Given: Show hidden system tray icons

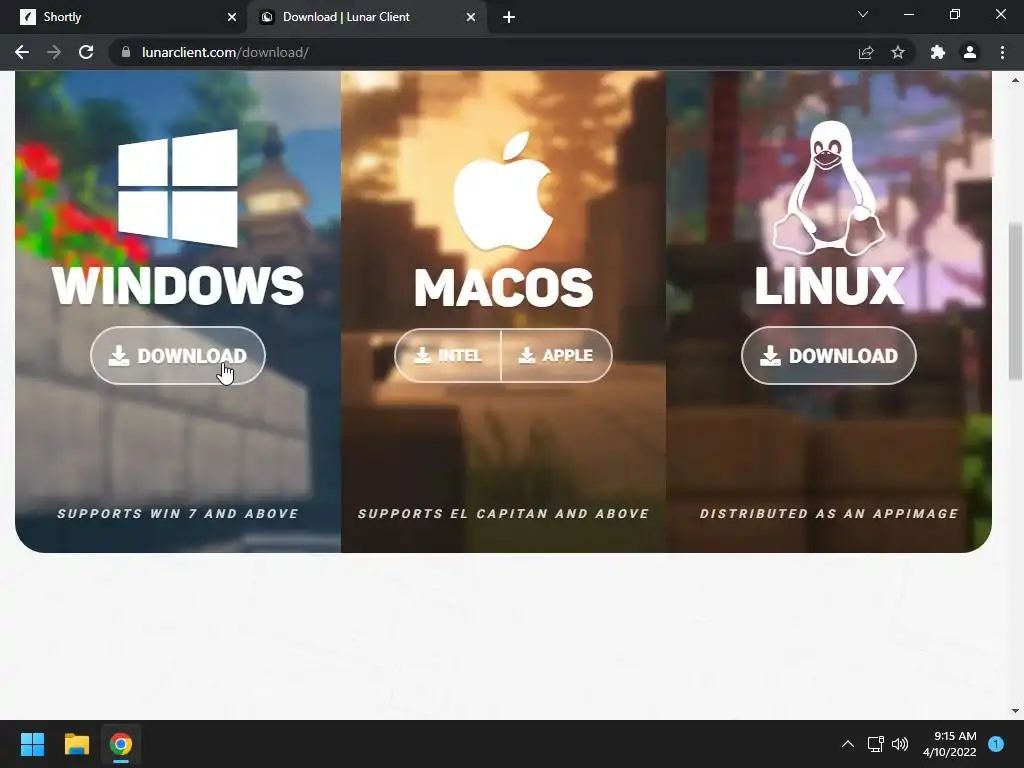Looking at the screenshot, I should [848, 744].
